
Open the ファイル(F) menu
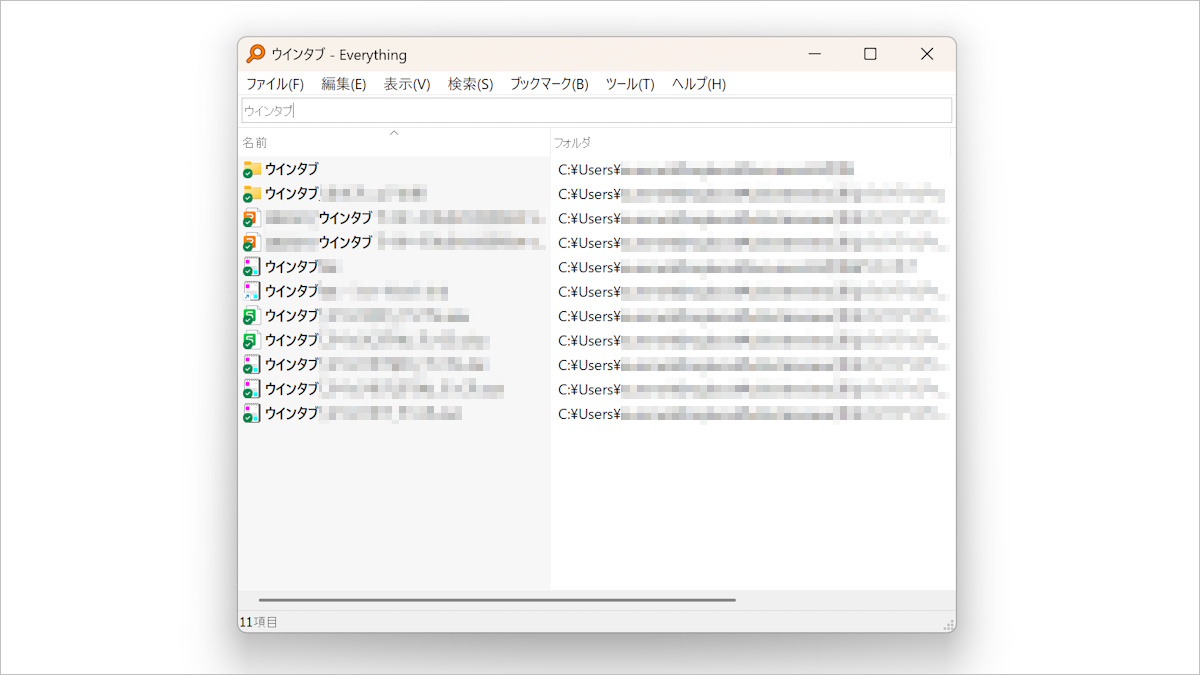point(275,84)
